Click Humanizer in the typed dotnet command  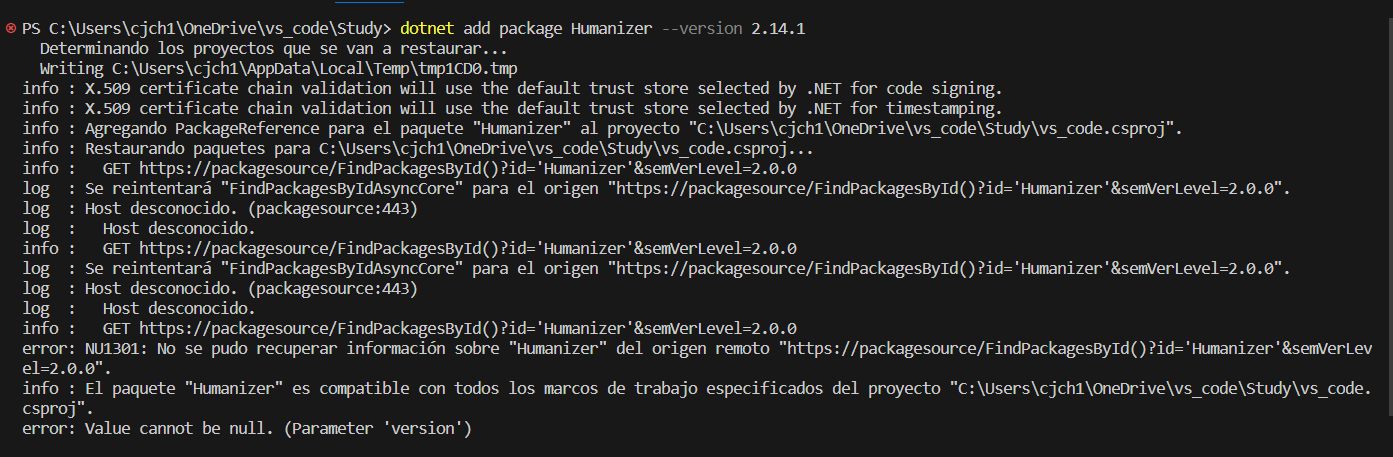pos(612,30)
